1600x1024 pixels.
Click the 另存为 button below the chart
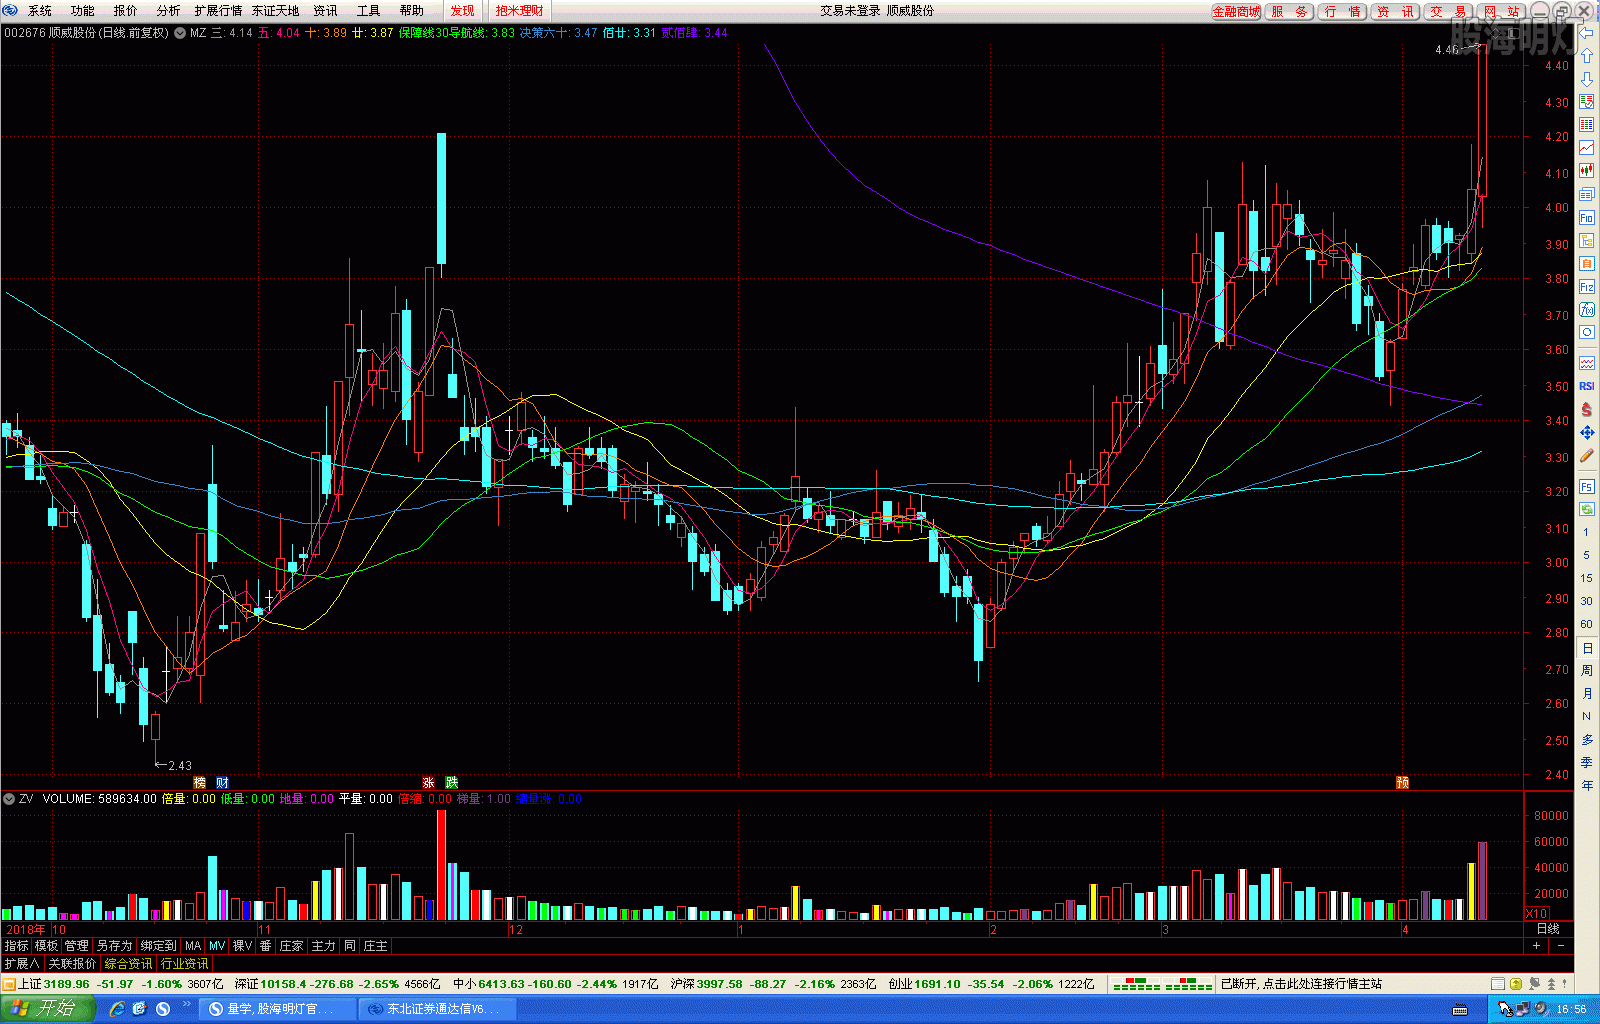(x=114, y=945)
